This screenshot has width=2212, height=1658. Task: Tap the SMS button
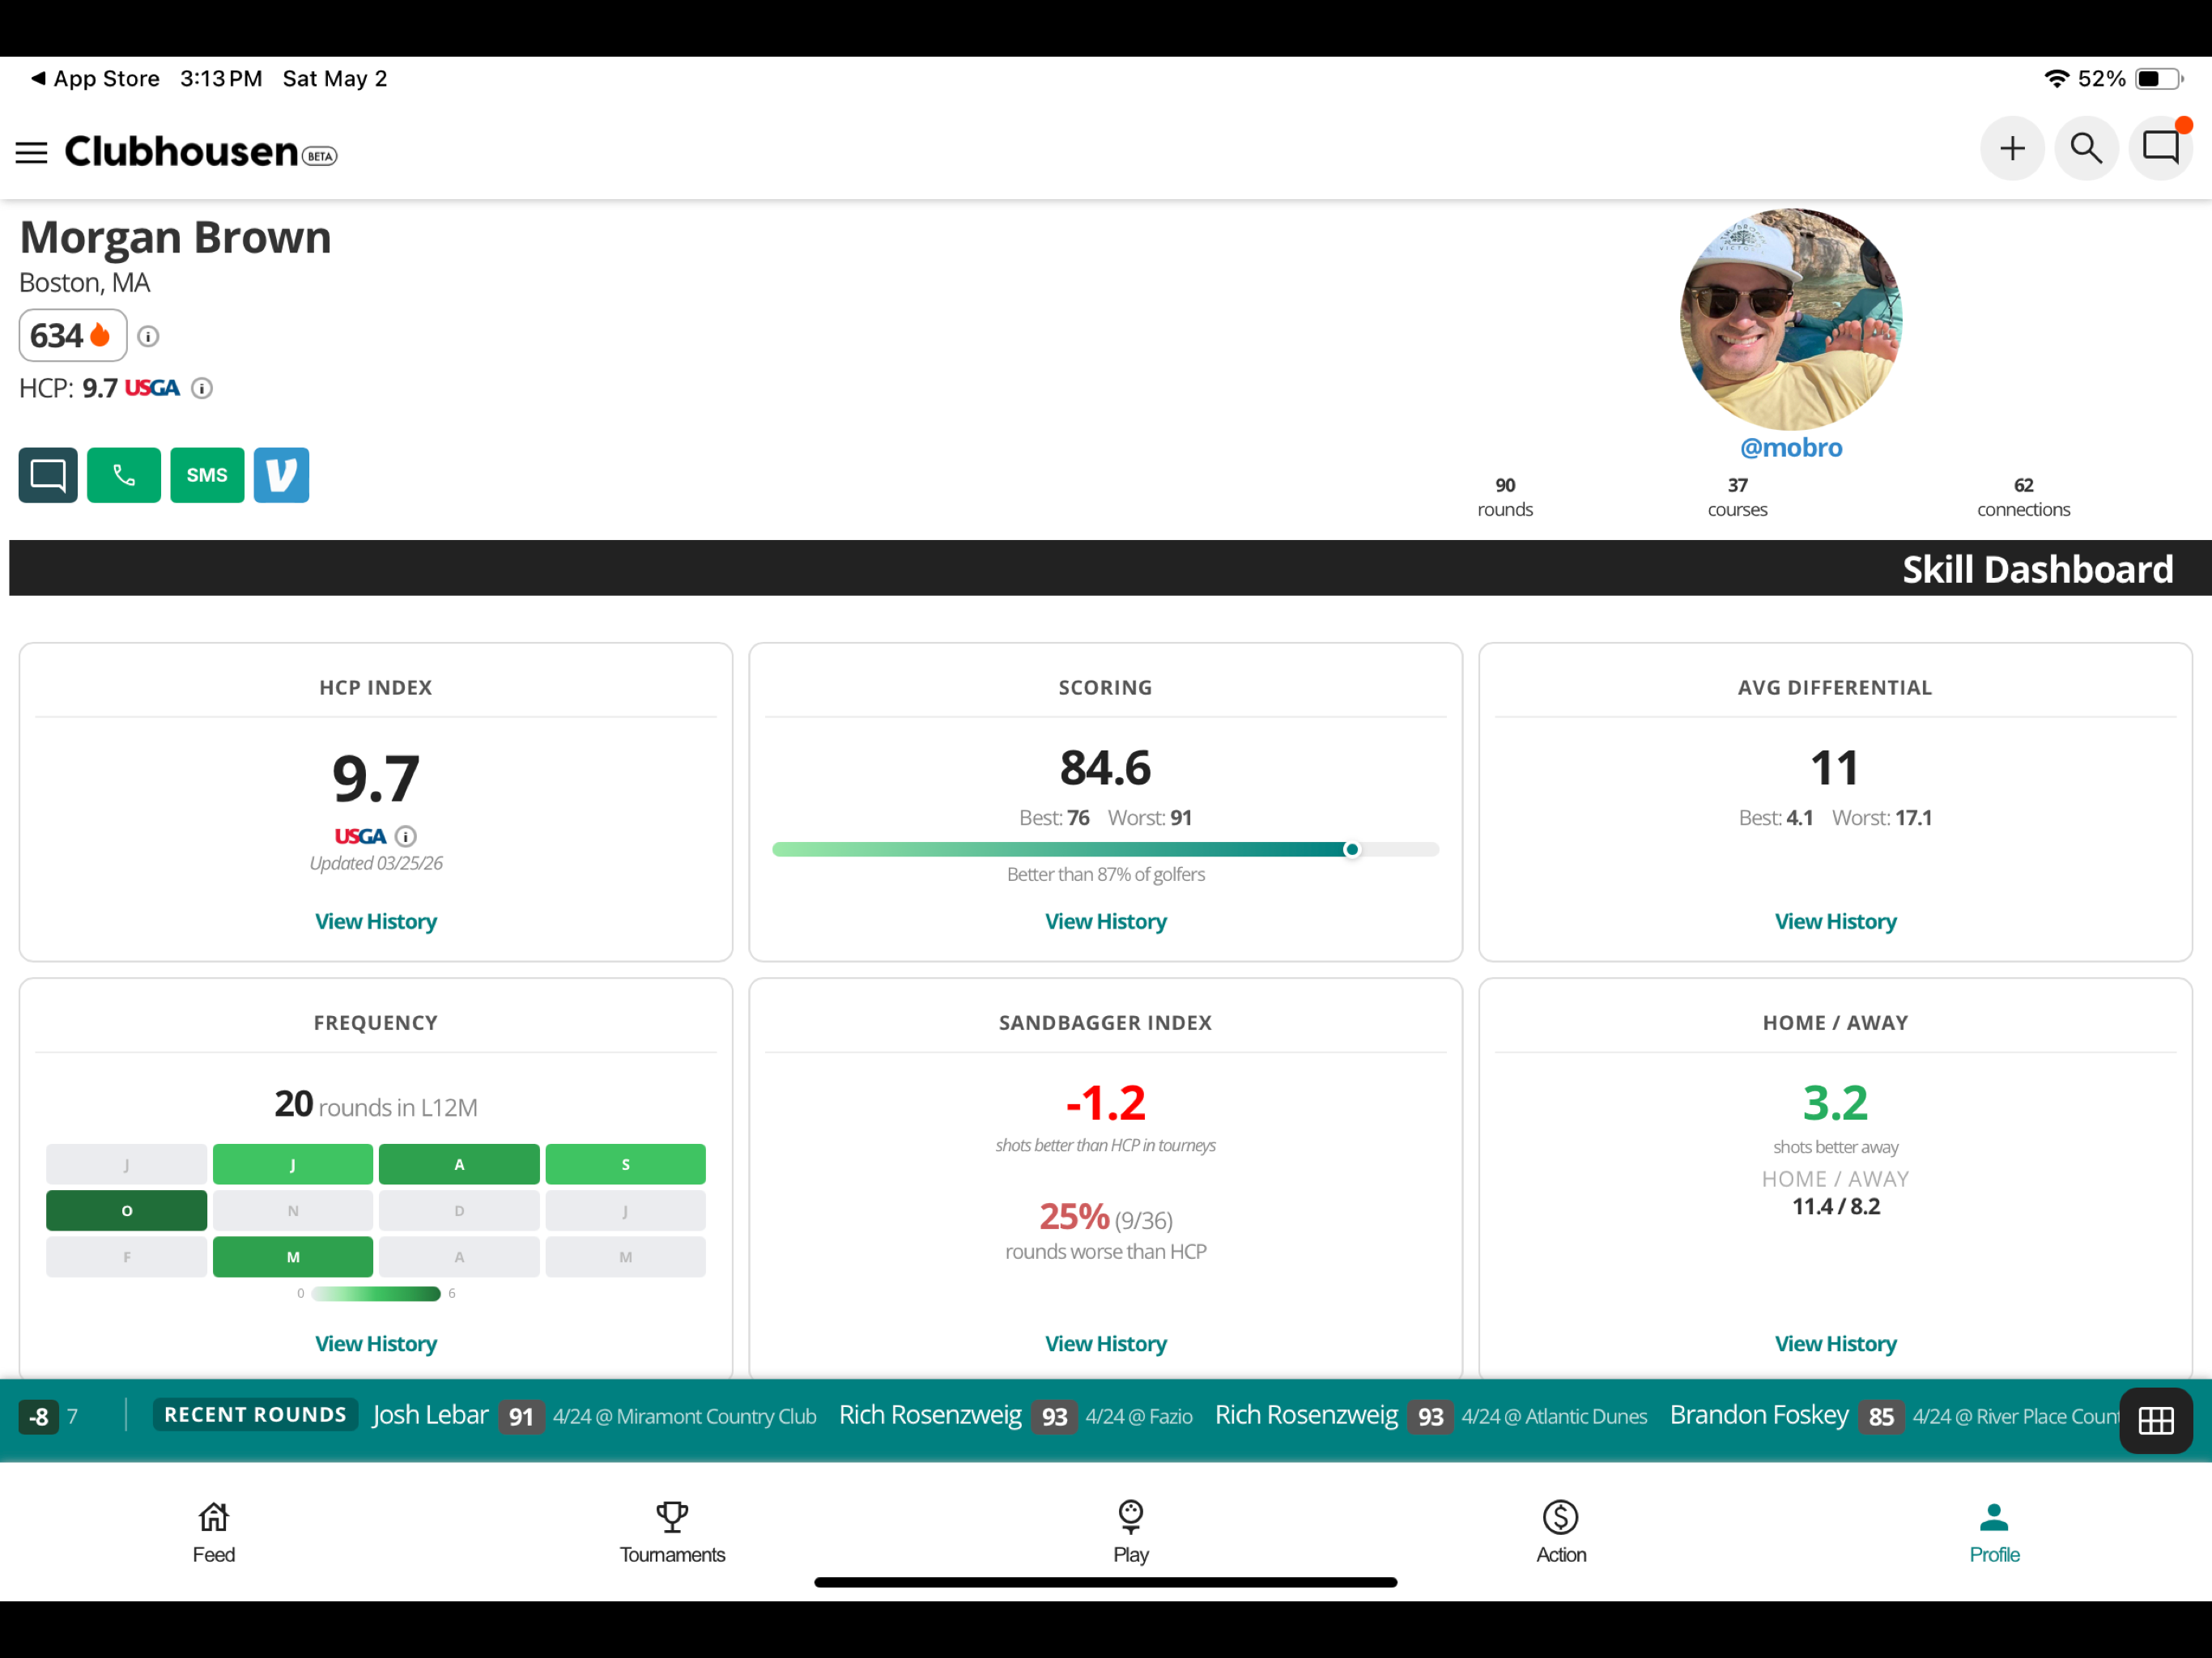coord(207,475)
